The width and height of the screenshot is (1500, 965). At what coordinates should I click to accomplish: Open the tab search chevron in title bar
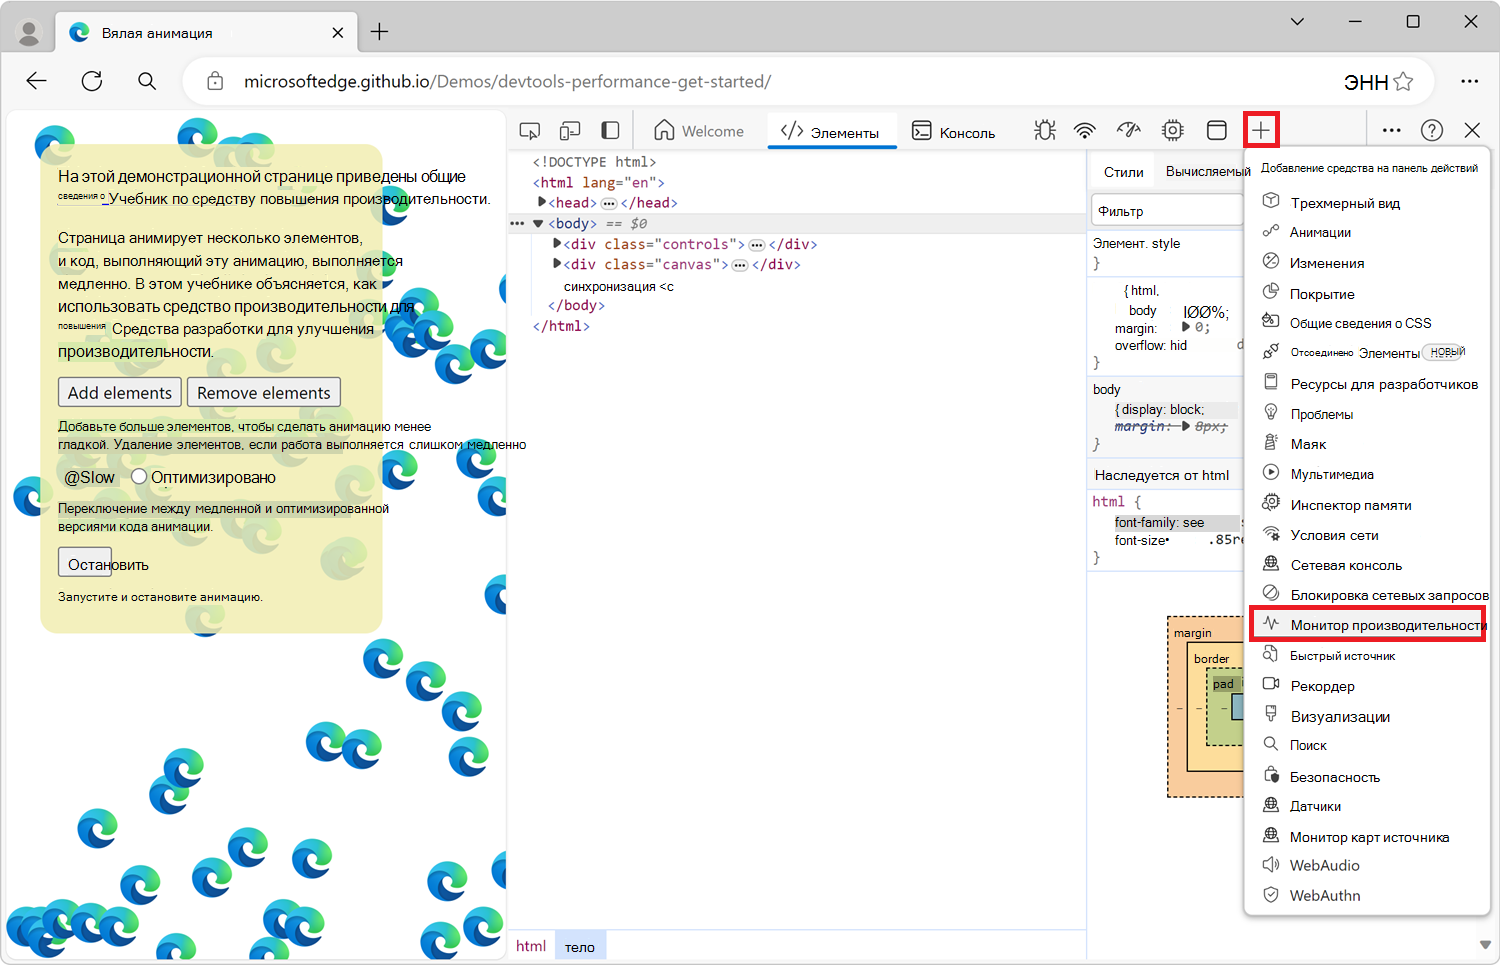pos(1297,21)
